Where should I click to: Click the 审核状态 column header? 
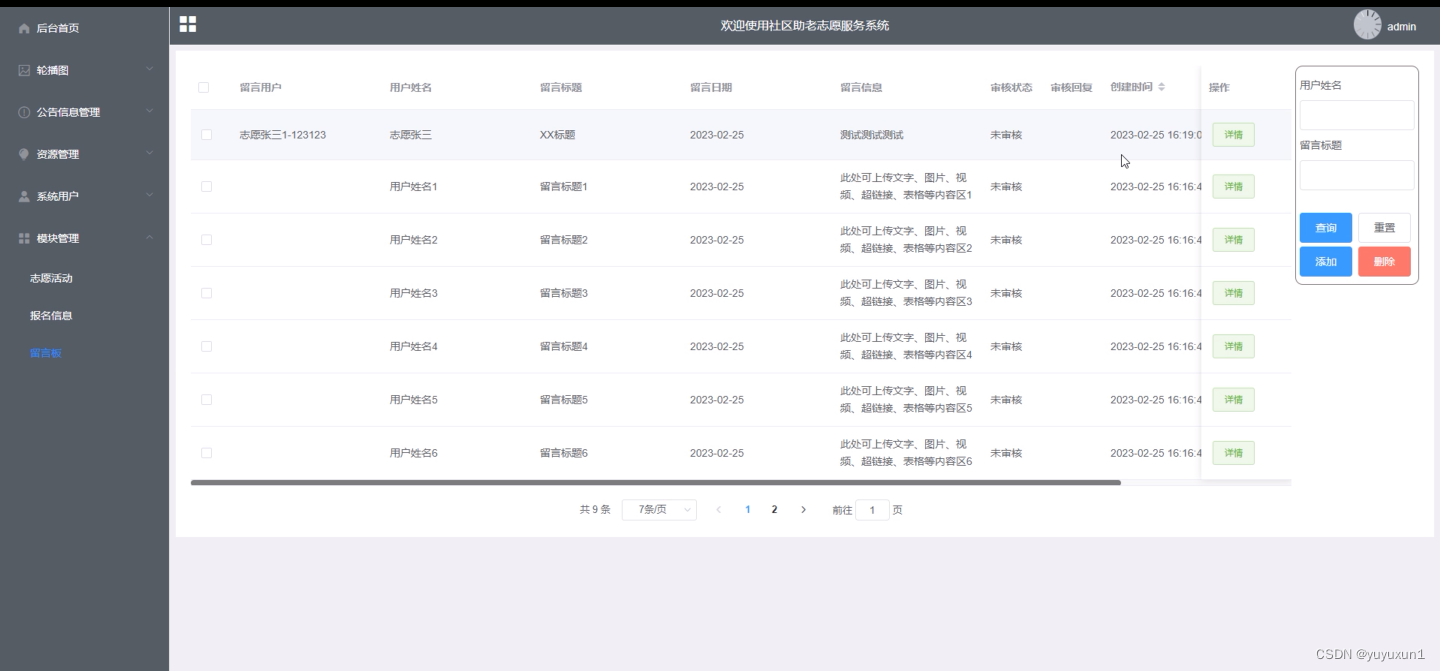pyautogui.click(x=1011, y=87)
